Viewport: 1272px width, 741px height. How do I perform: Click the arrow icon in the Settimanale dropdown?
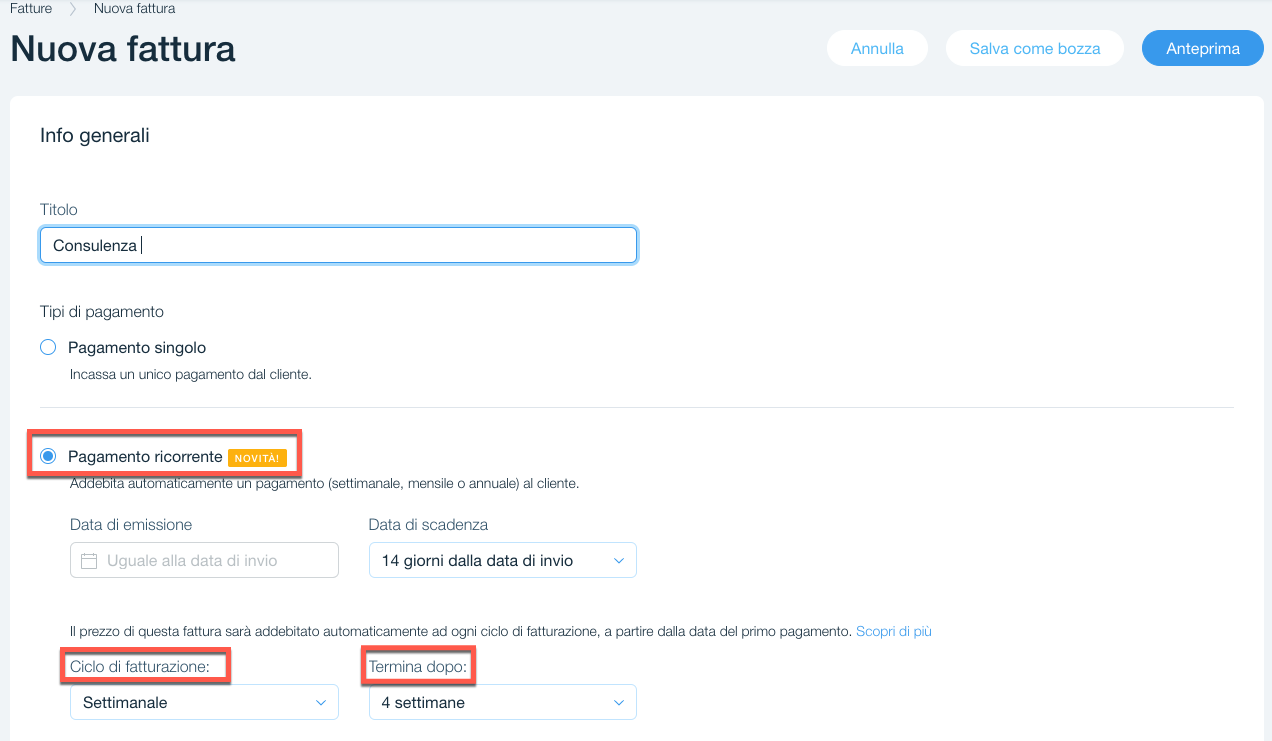pyautogui.click(x=321, y=703)
